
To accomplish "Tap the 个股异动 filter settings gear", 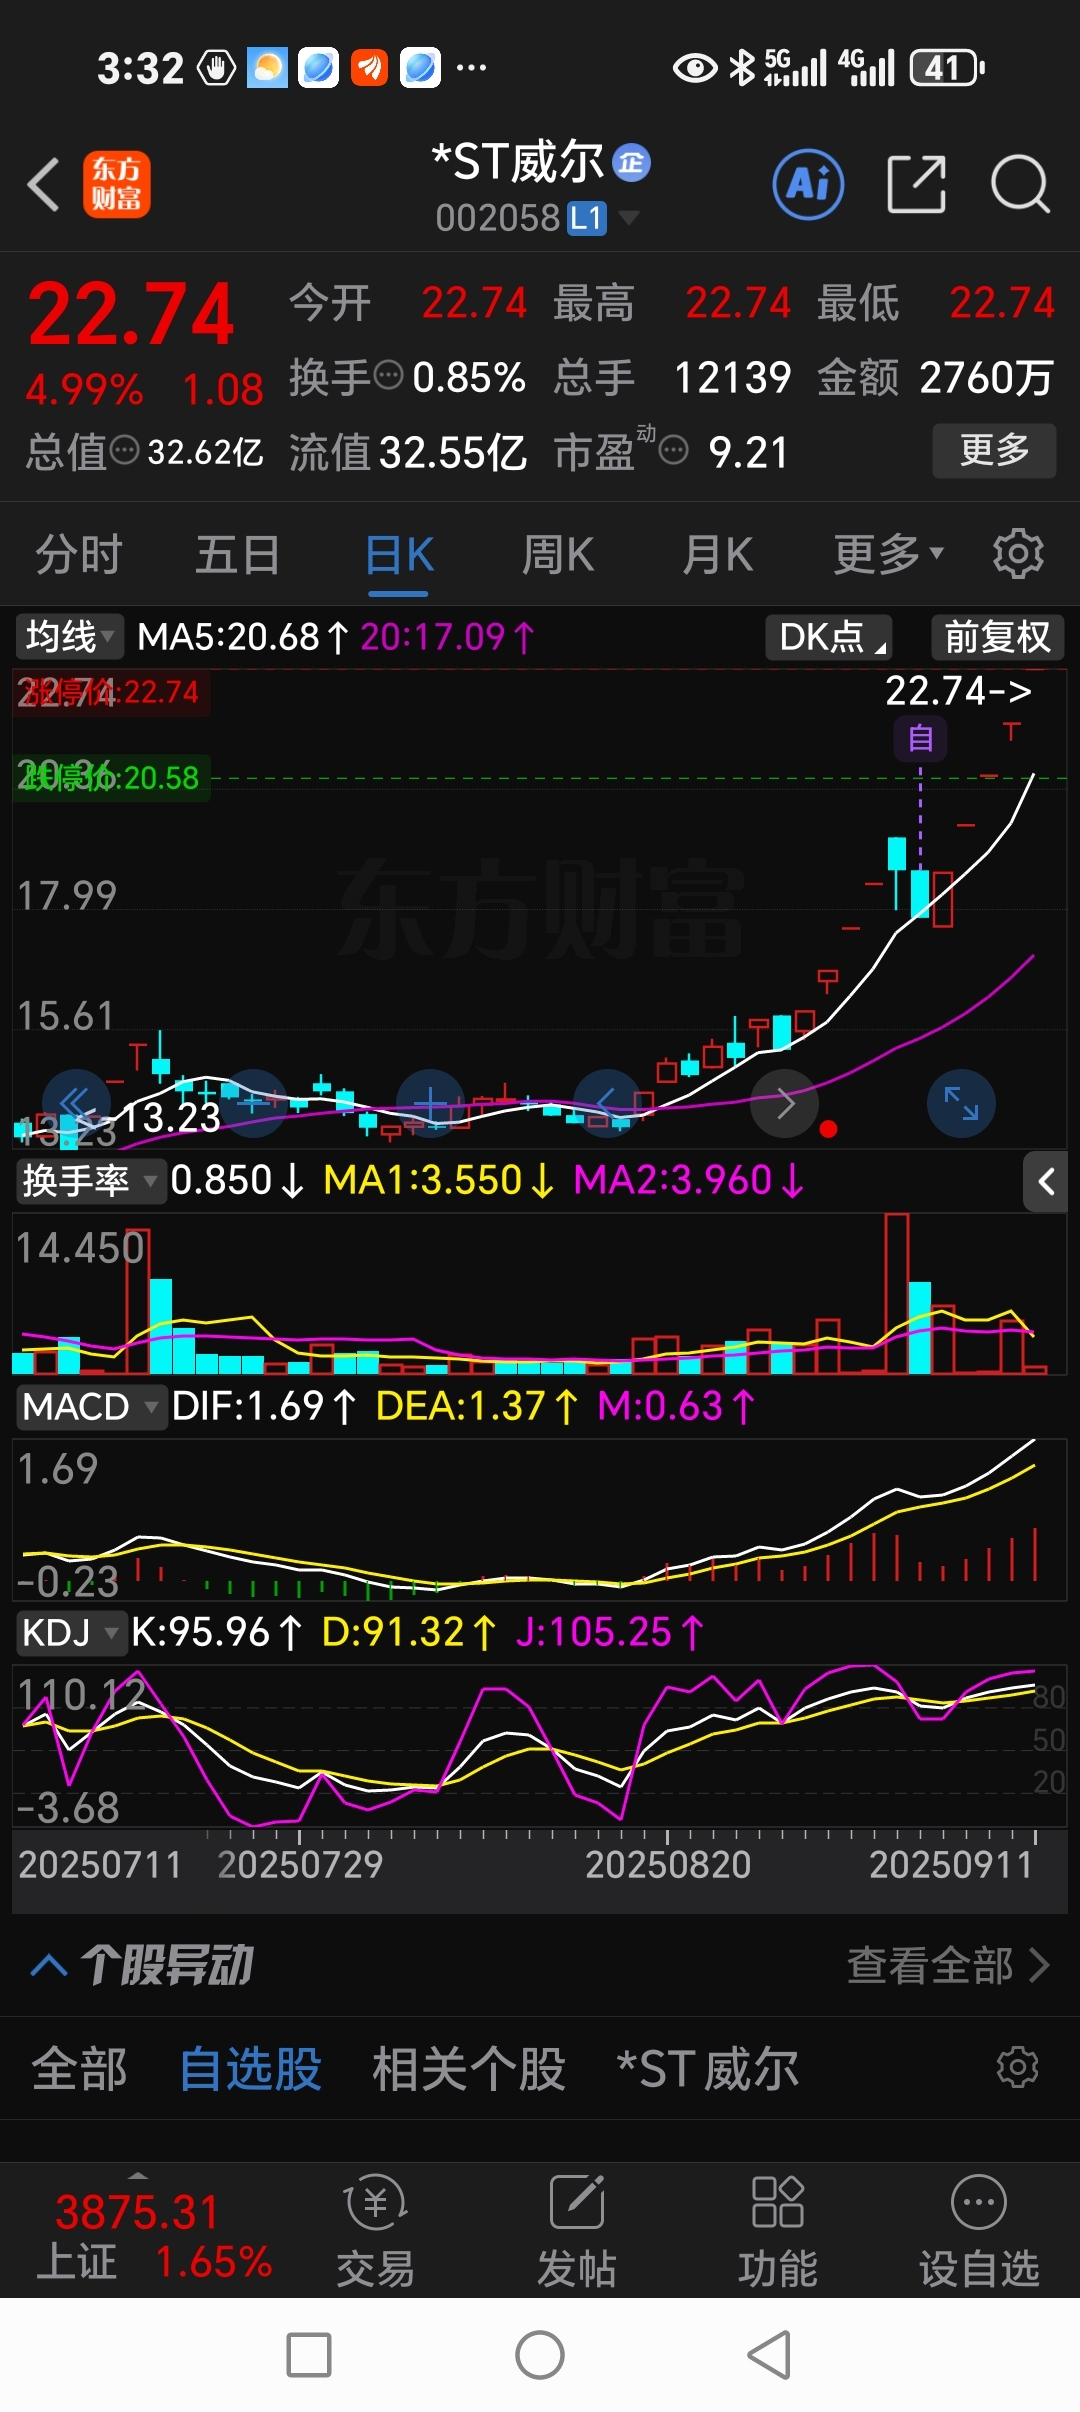I will point(1018,2066).
